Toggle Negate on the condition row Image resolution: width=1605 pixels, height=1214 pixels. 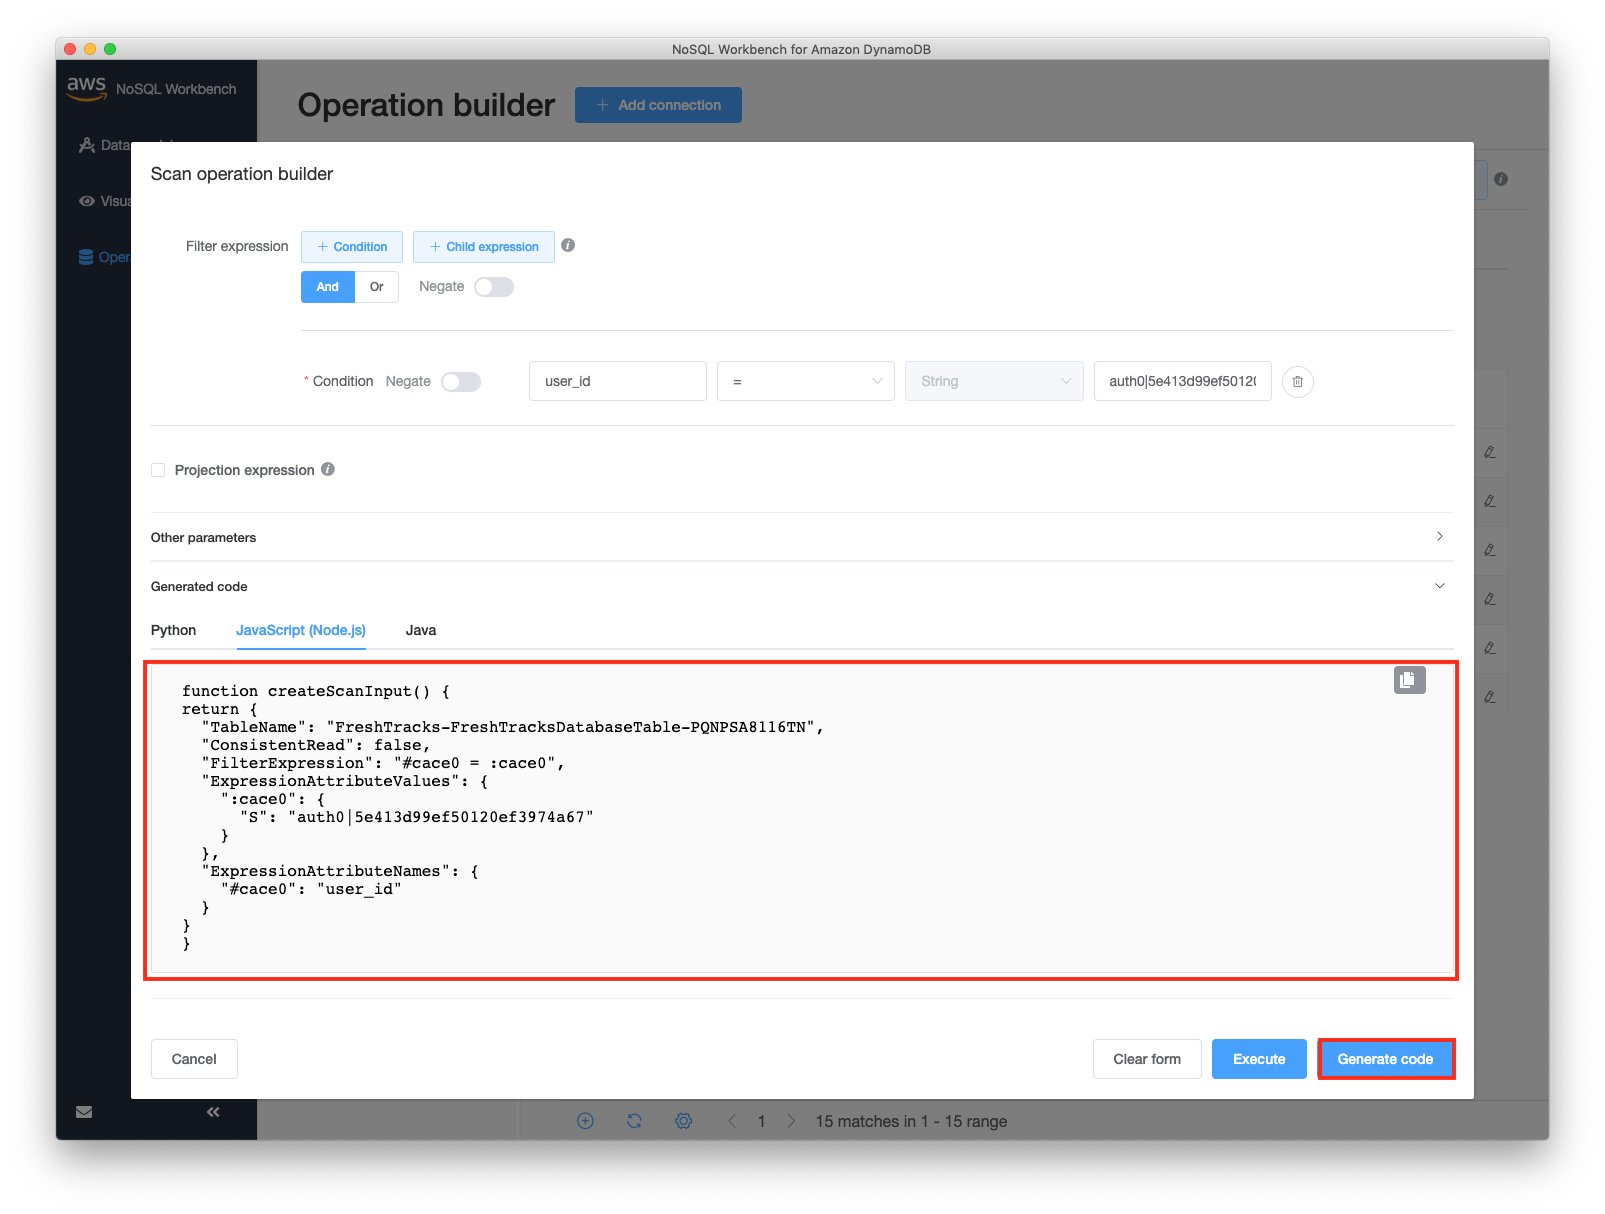(460, 381)
